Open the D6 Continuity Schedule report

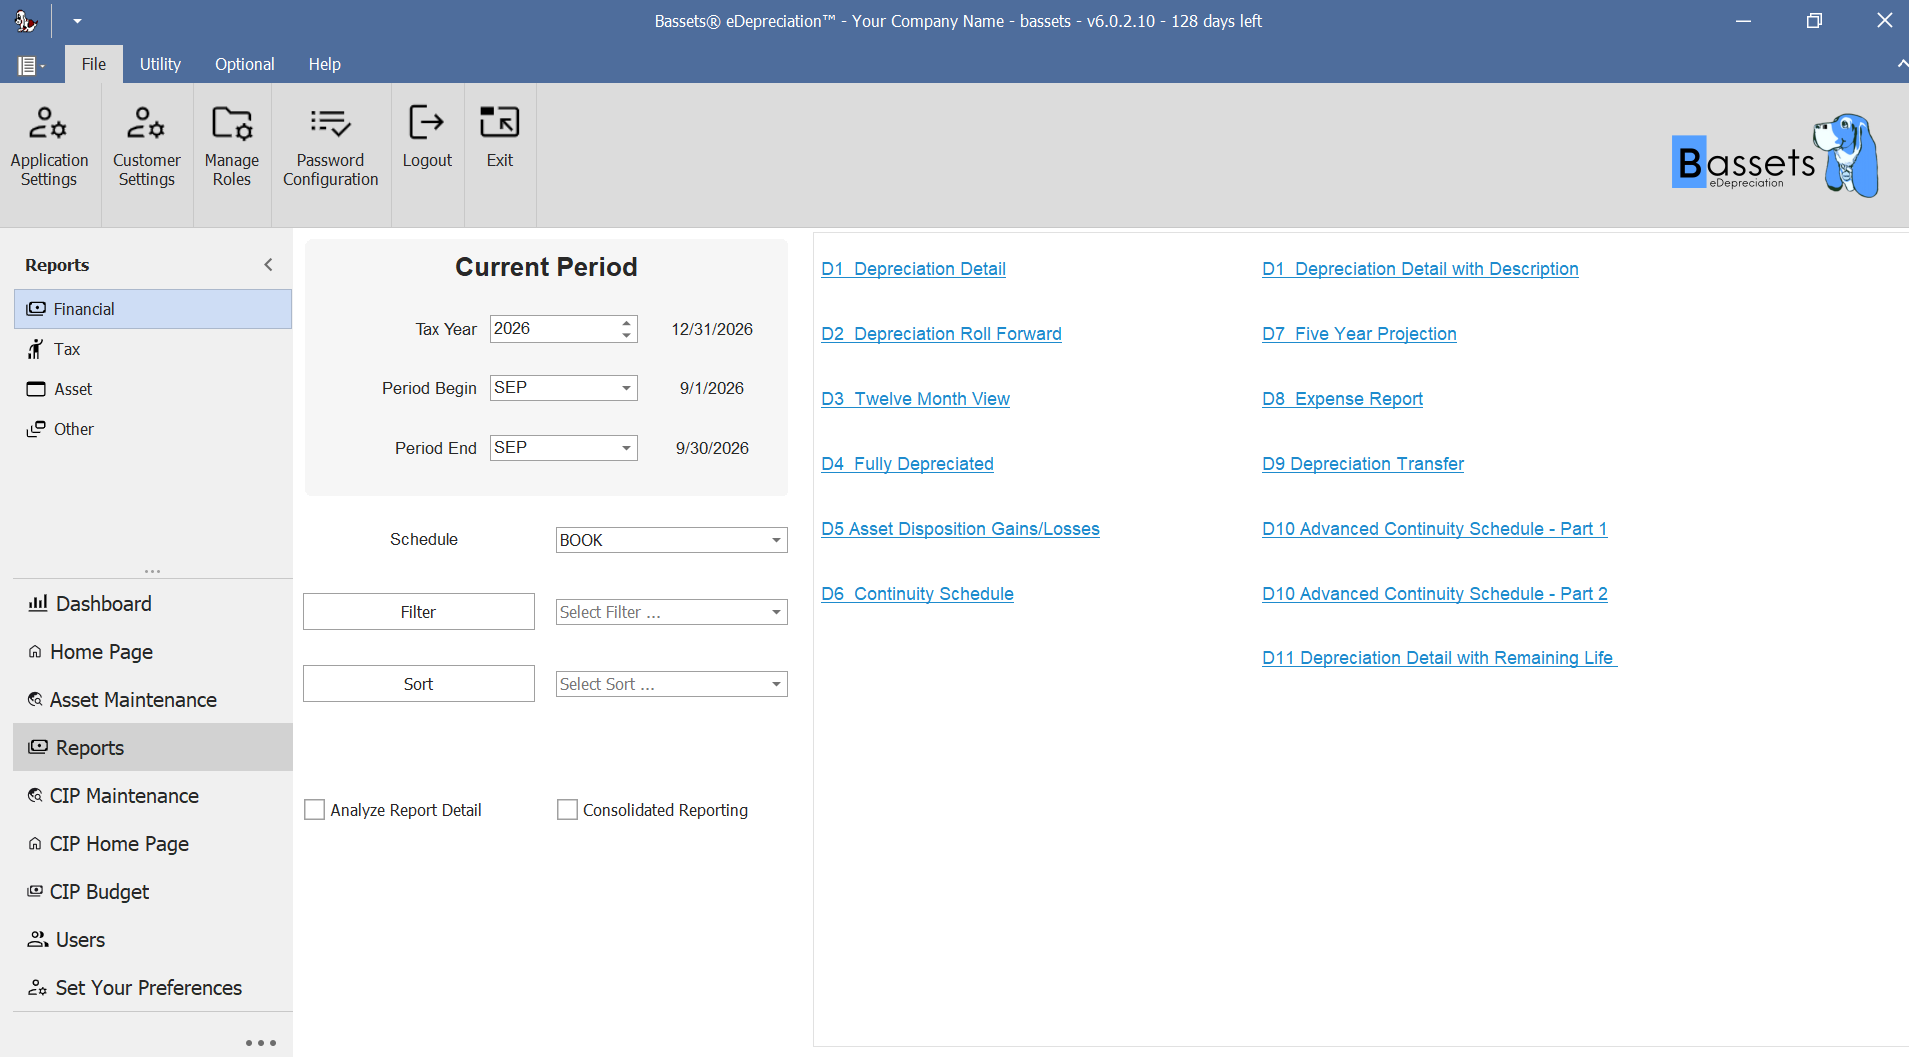click(917, 594)
